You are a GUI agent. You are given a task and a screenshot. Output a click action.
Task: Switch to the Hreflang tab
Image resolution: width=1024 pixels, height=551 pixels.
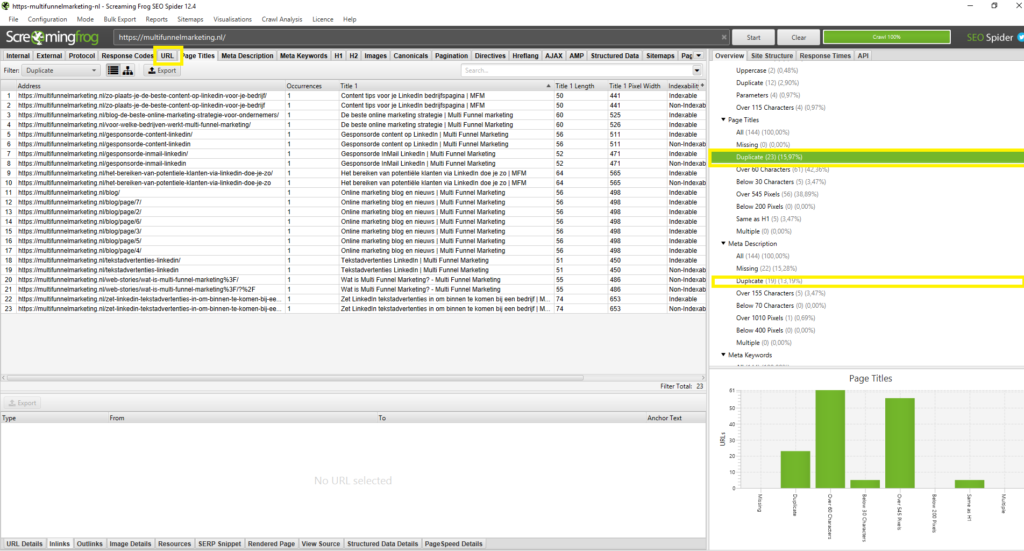pyautogui.click(x=525, y=55)
